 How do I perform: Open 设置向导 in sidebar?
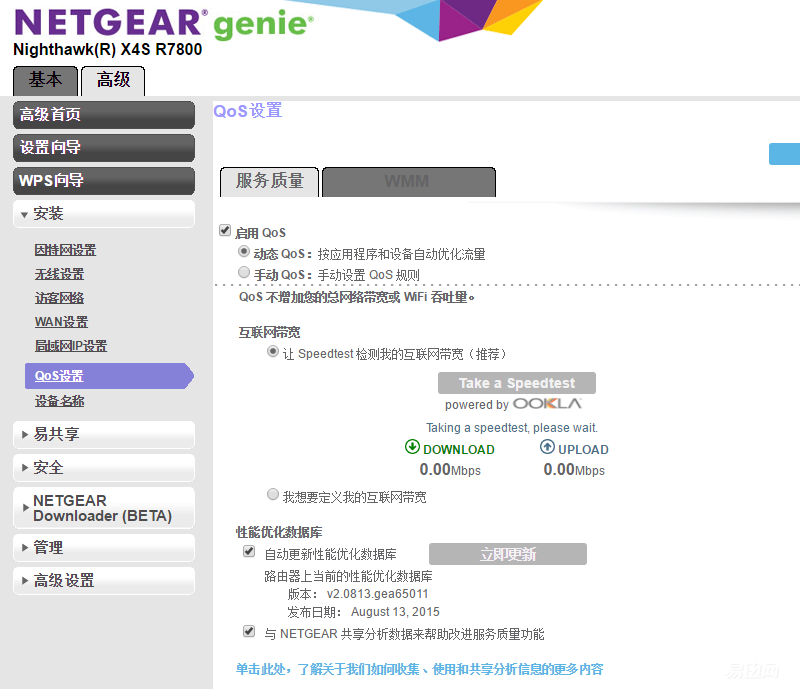[104, 148]
